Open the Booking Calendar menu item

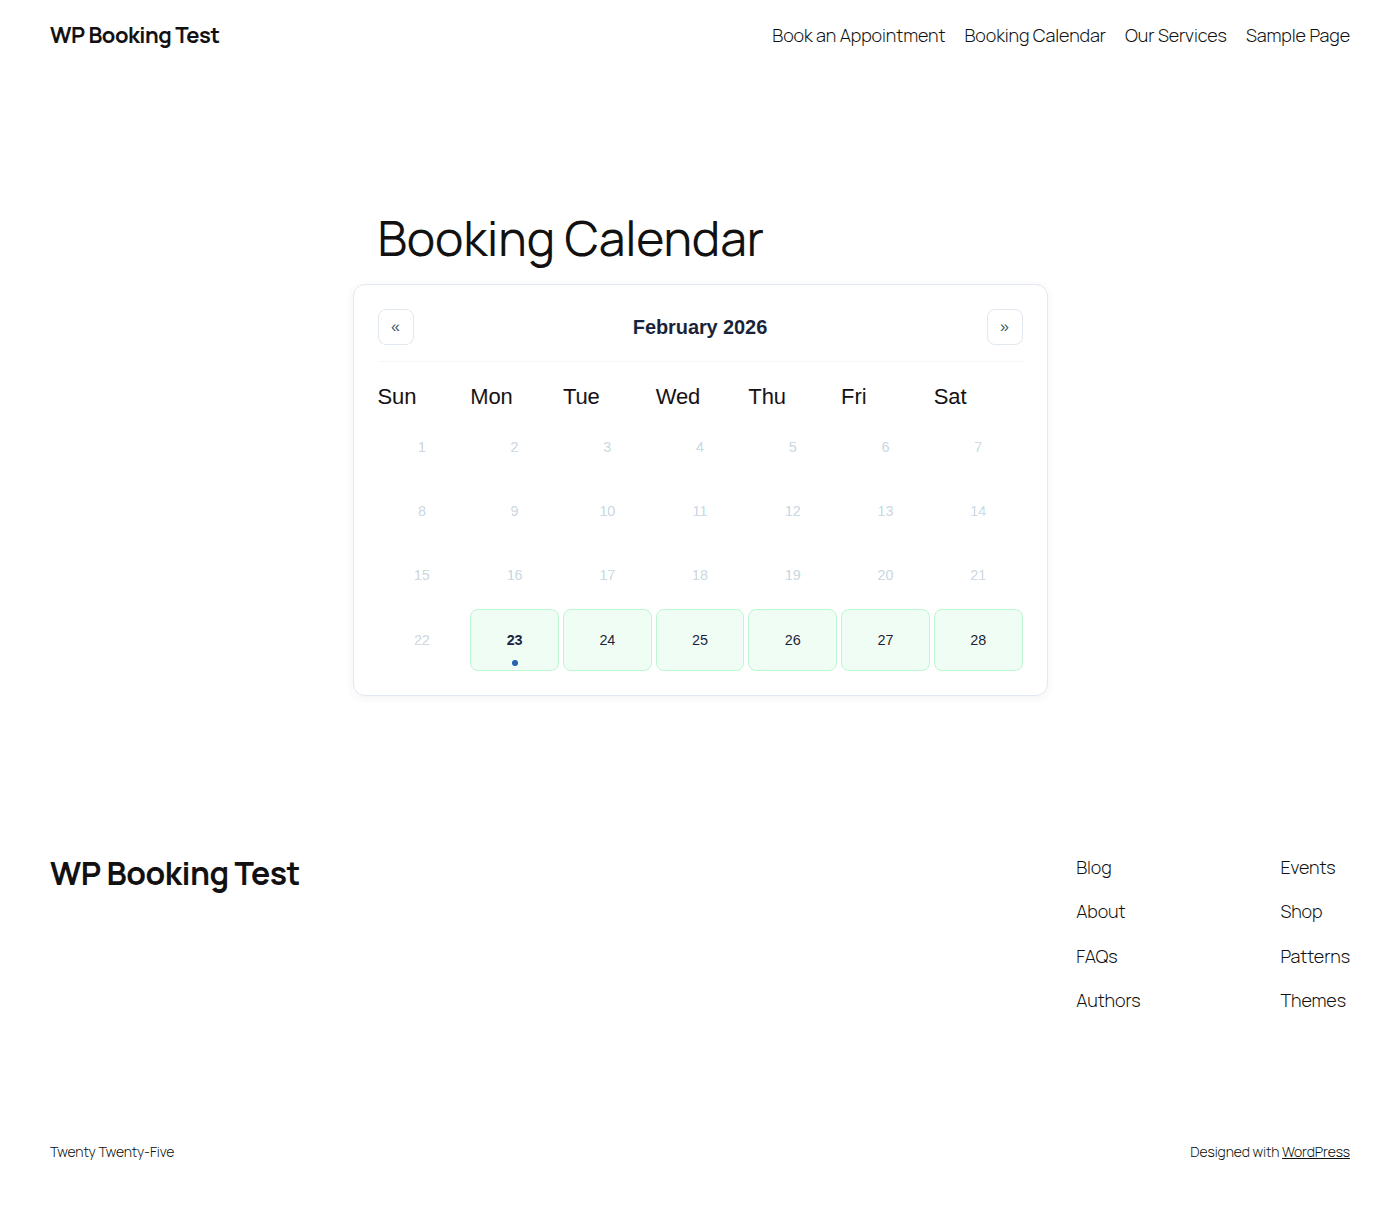pyautogui.click(x=1034, y=35)
